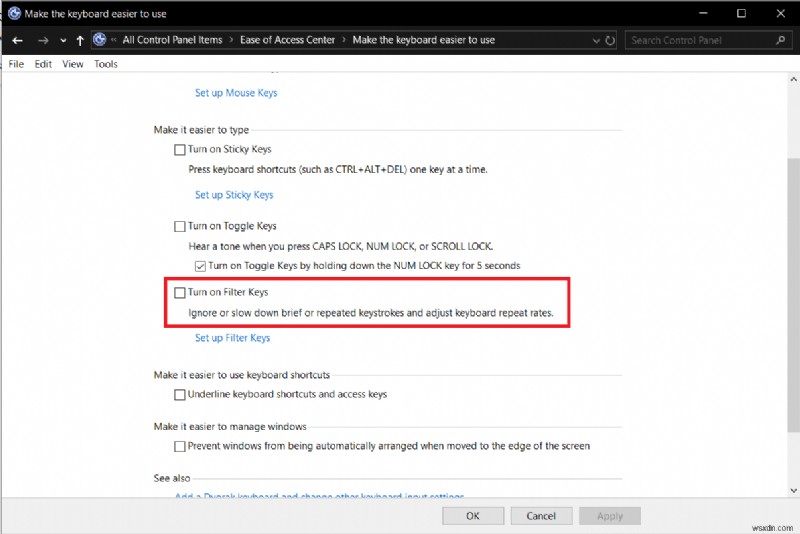Image resolution: width=800 pixels, height=534 pixels.
Task: Click the window title bar app icon
Action: click(14, 13)
